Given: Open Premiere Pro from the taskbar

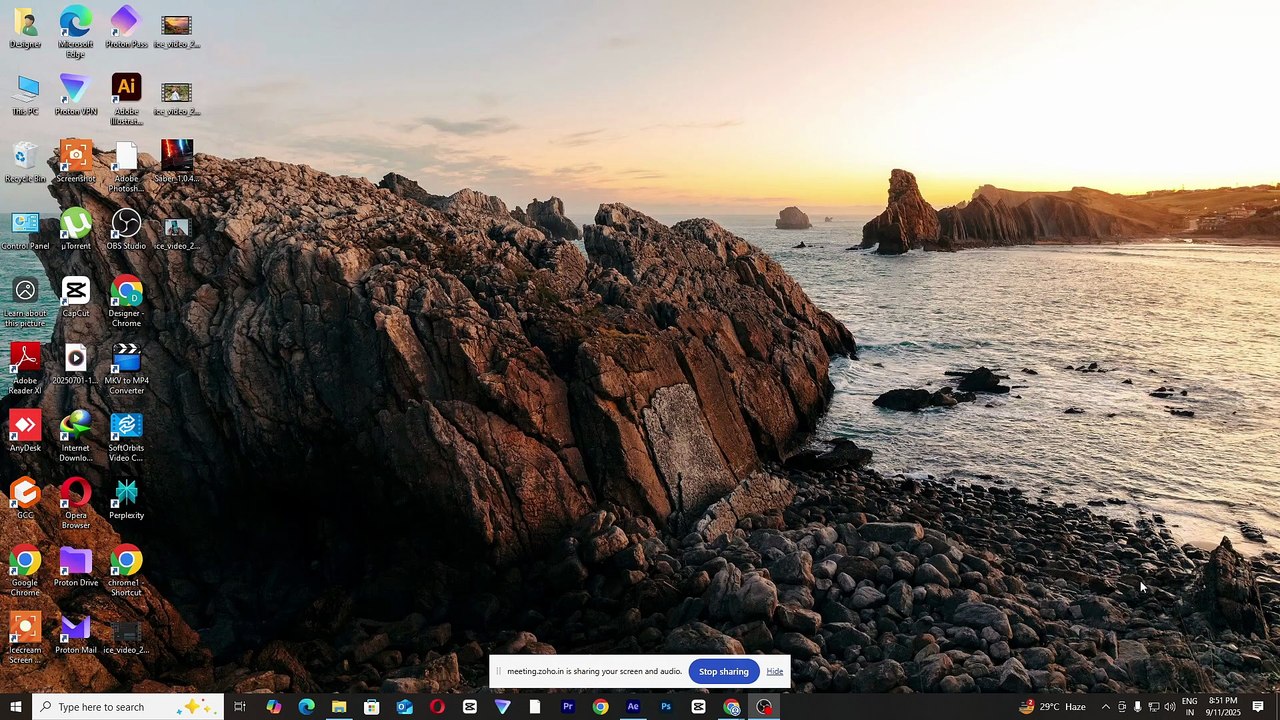Looking at the screenshot, I should pos(567,707).
